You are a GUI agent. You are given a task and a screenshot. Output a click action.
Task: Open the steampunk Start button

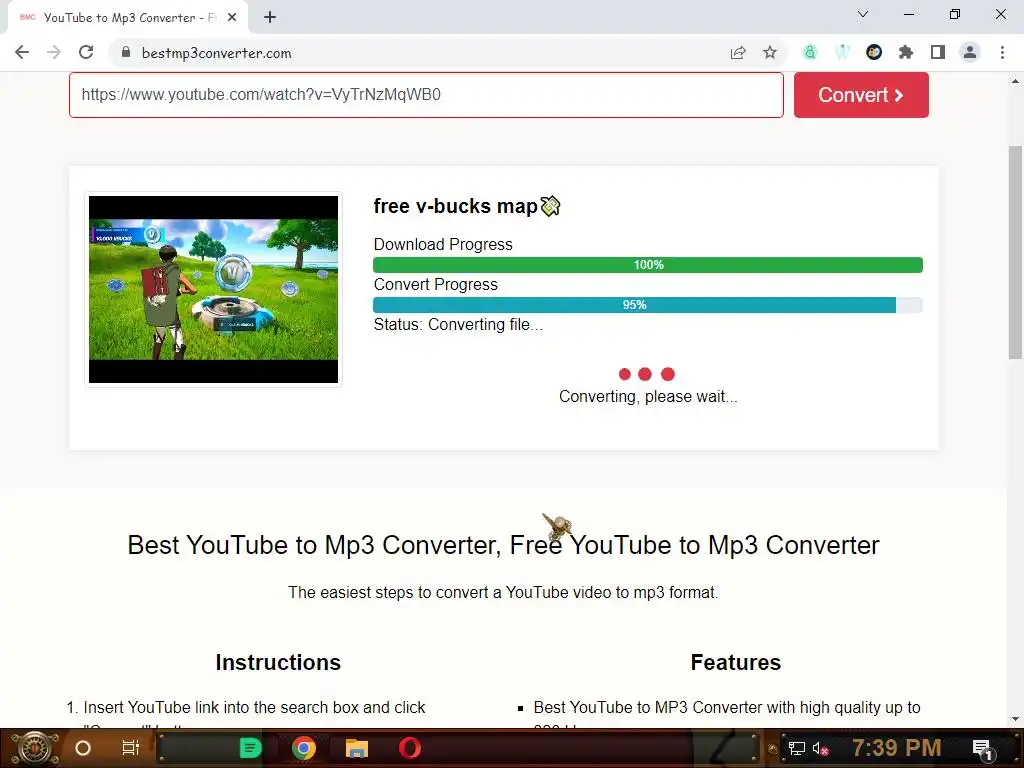(x=35, y=748)
